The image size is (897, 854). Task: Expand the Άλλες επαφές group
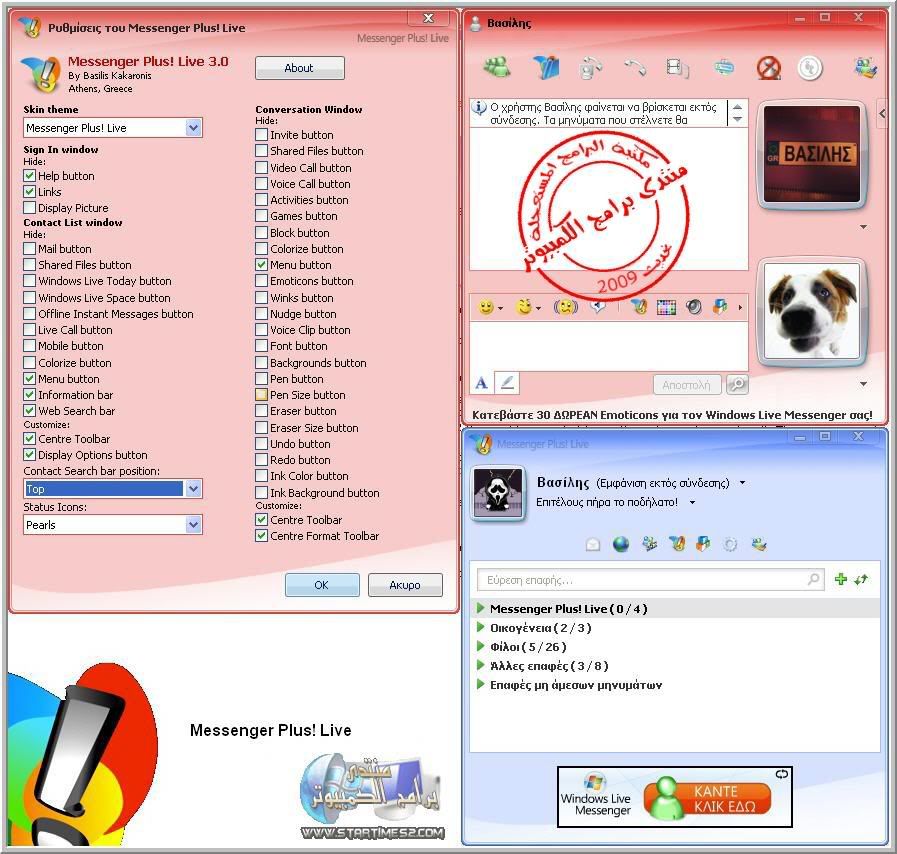point(481,665)
